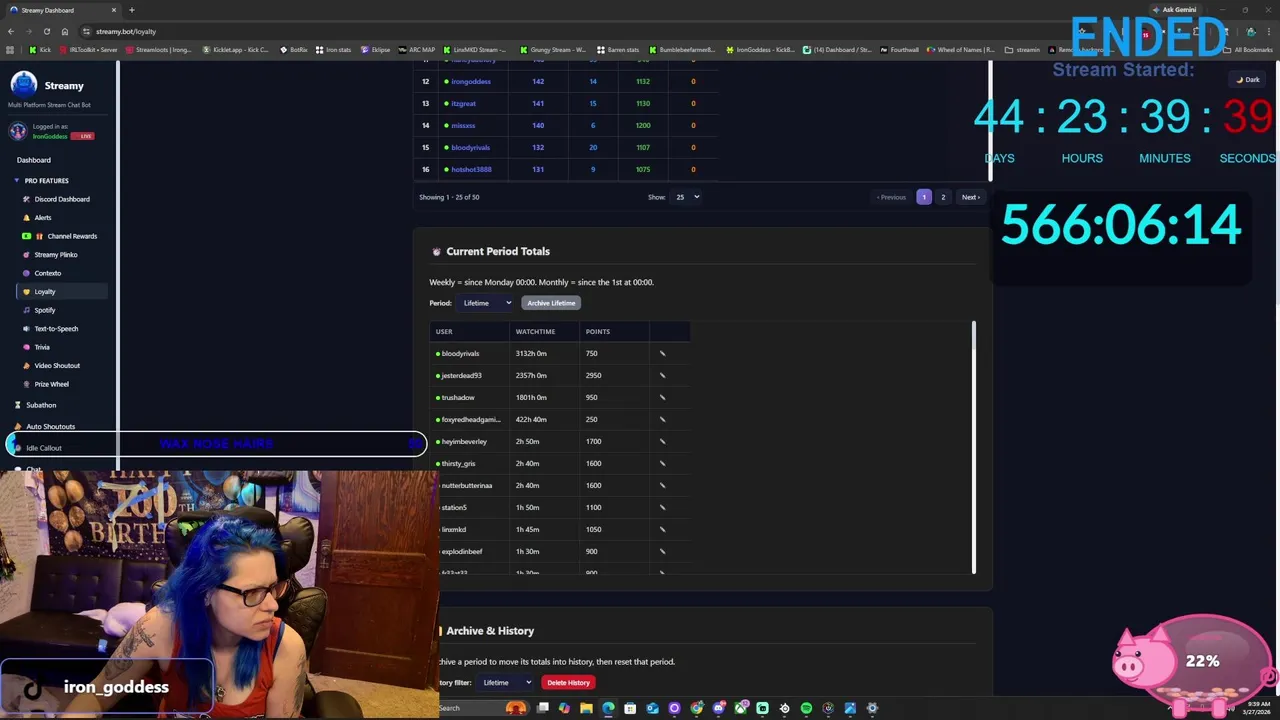Open Wheel of Names bookmark
Screen dimensions: 1280x720
(960, 49)
